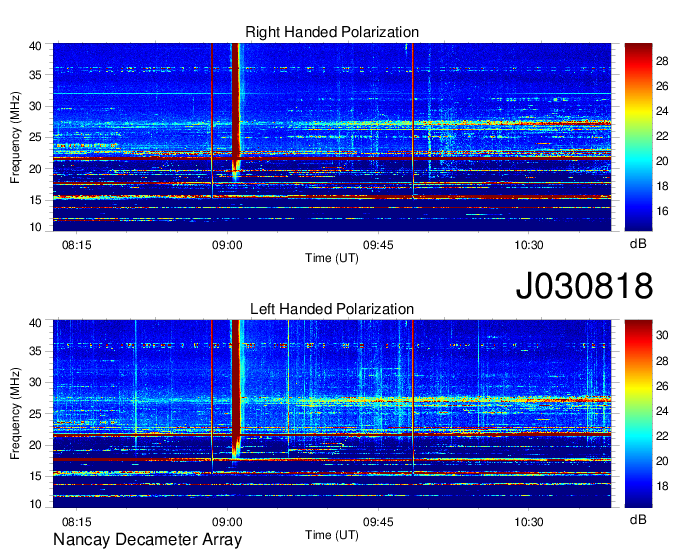This screenshot has width=680, height=552.
Task: Click the 'Left Handed Polarization' plot title
Action: (x=332, y=309)
